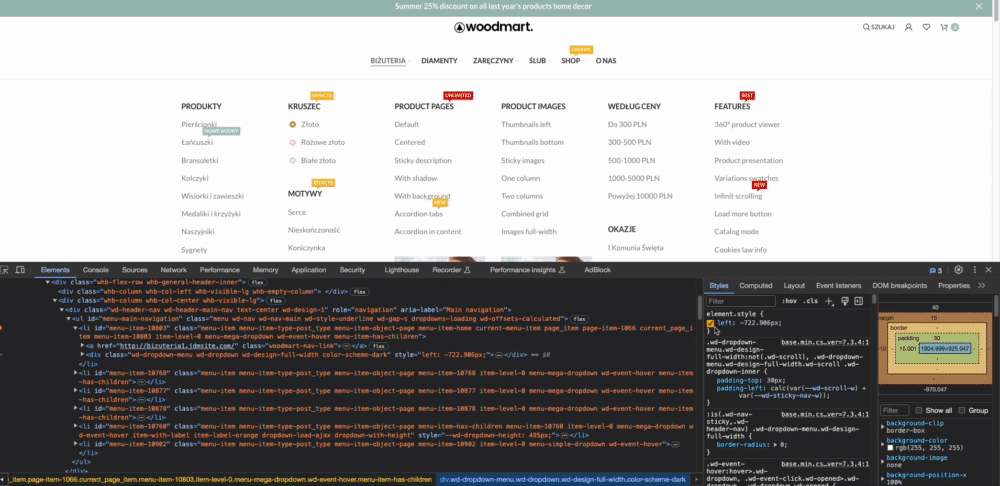Image resolution: width=1000 pixels, height=486 pixels.
Task: Open the DevTools issues counter badge
Action: (x=936, y=270)
